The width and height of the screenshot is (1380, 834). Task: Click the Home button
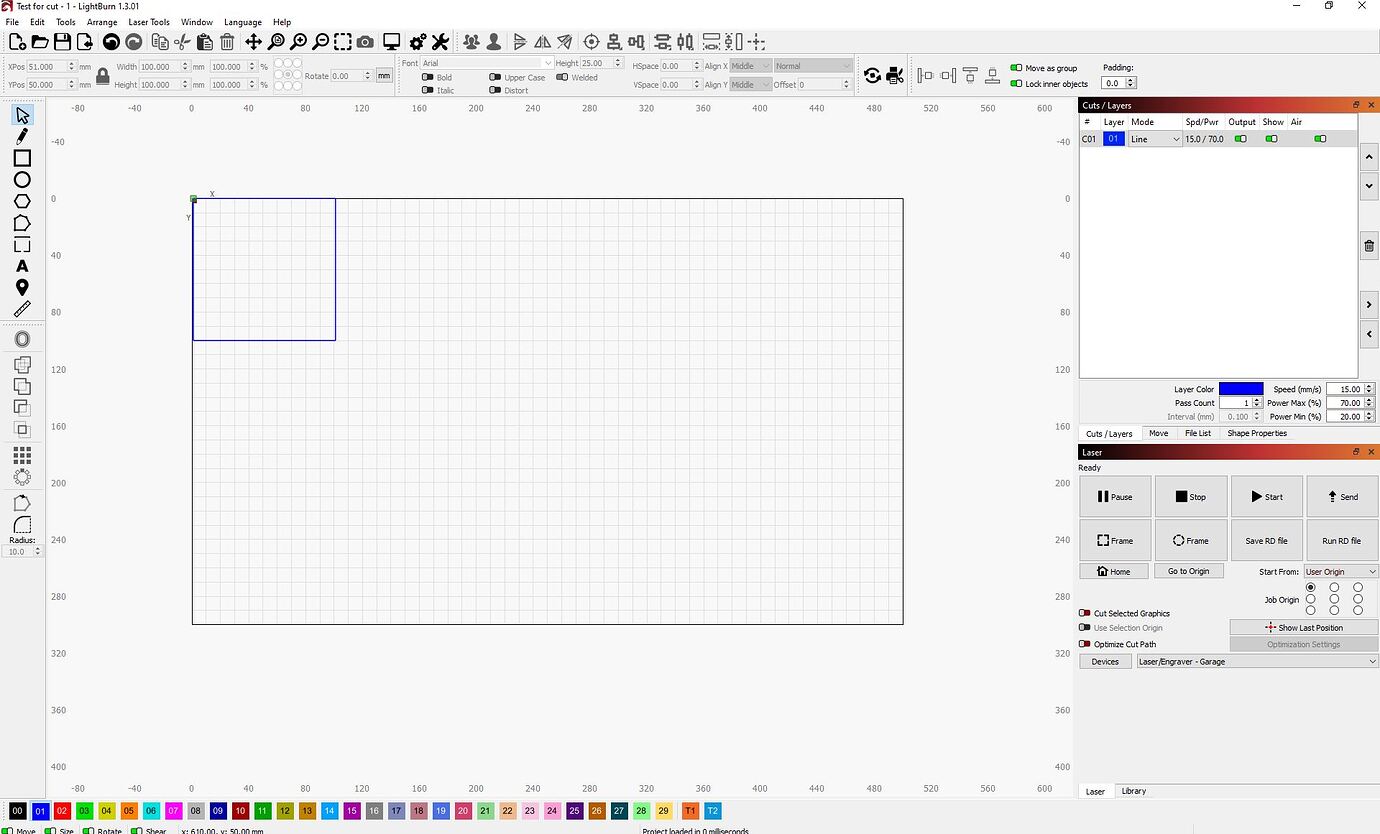[x=1113, y=571]
